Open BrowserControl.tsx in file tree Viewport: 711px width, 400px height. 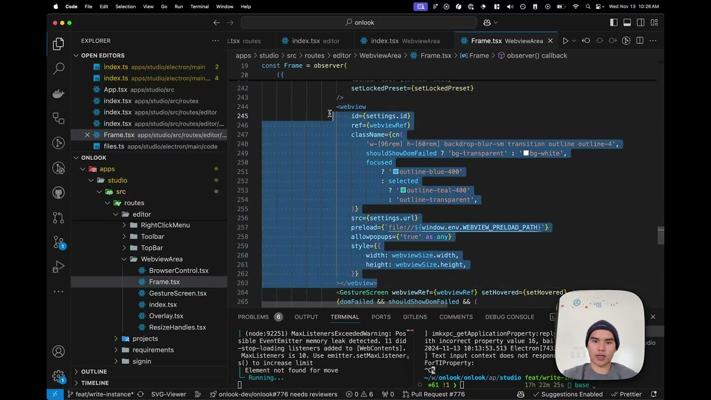179,270
